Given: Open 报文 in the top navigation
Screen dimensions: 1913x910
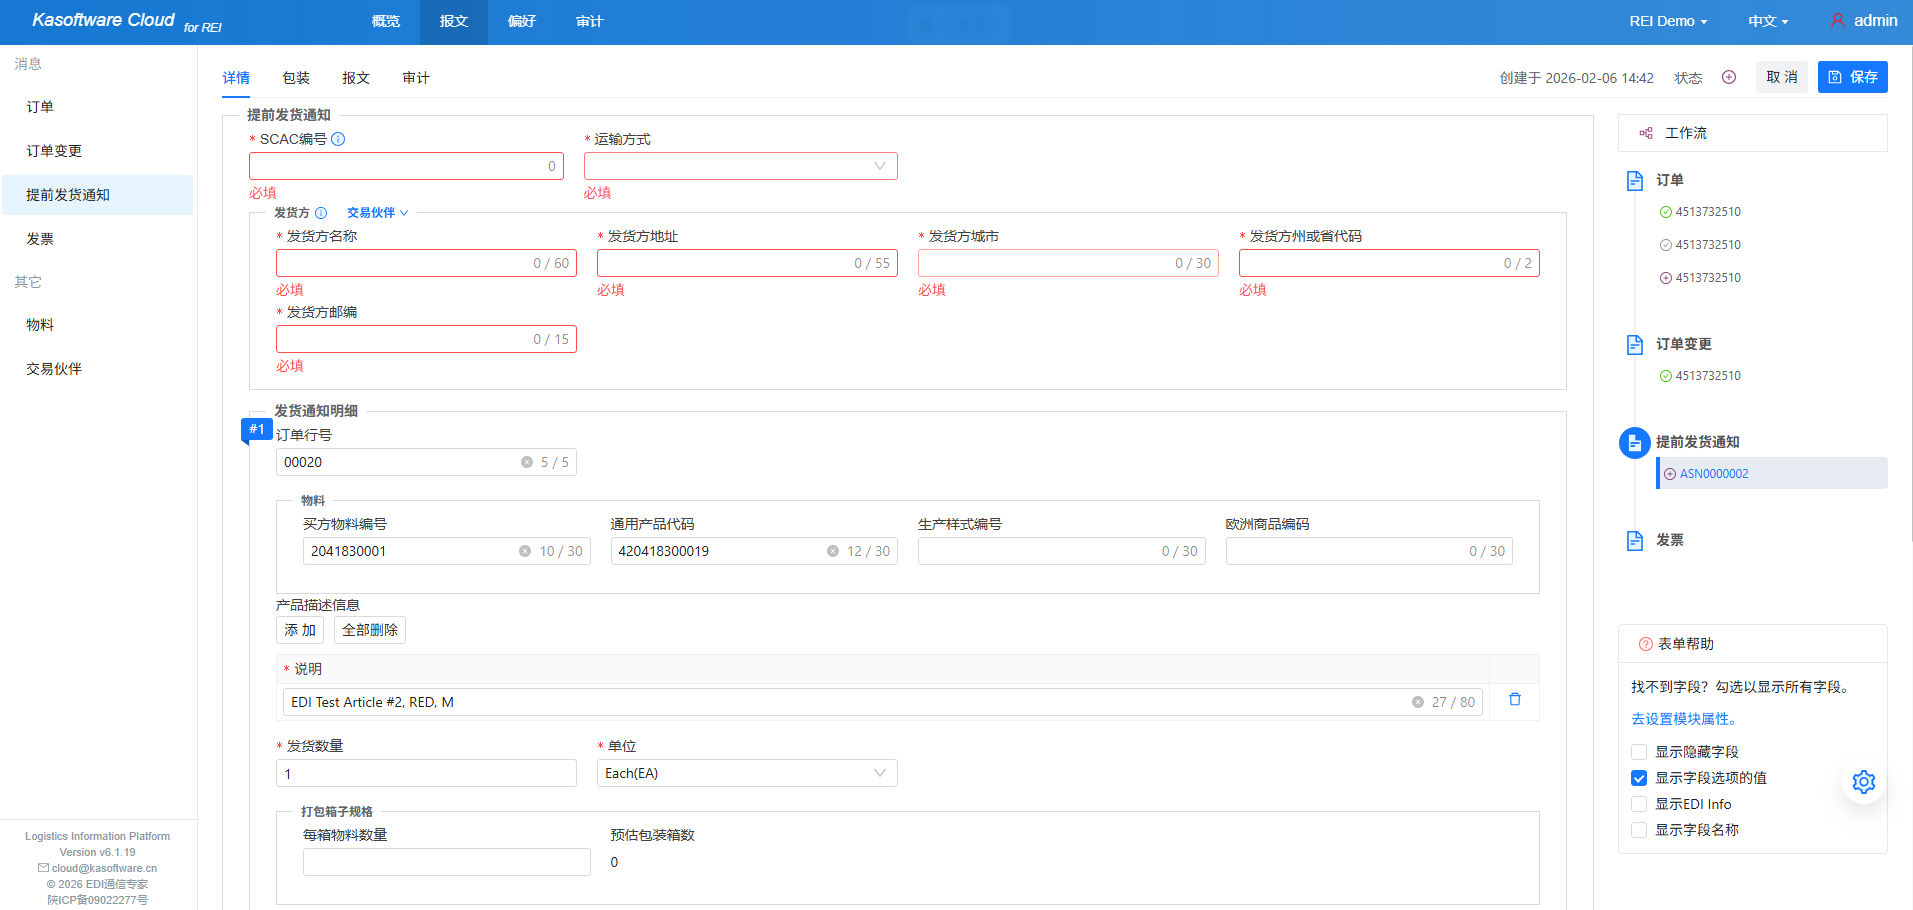Looking at the screenshot, I should point(454,21).
